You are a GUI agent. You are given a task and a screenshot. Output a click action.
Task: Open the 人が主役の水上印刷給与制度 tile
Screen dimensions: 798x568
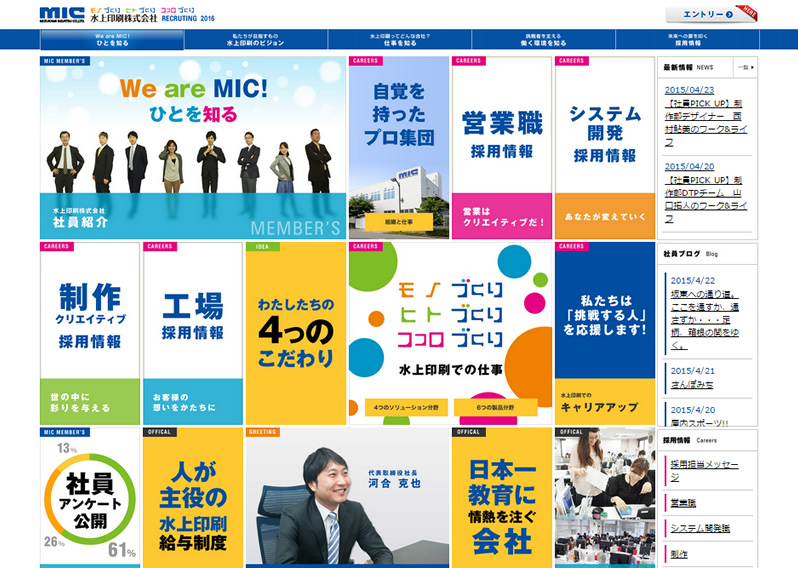click(193, 498)
